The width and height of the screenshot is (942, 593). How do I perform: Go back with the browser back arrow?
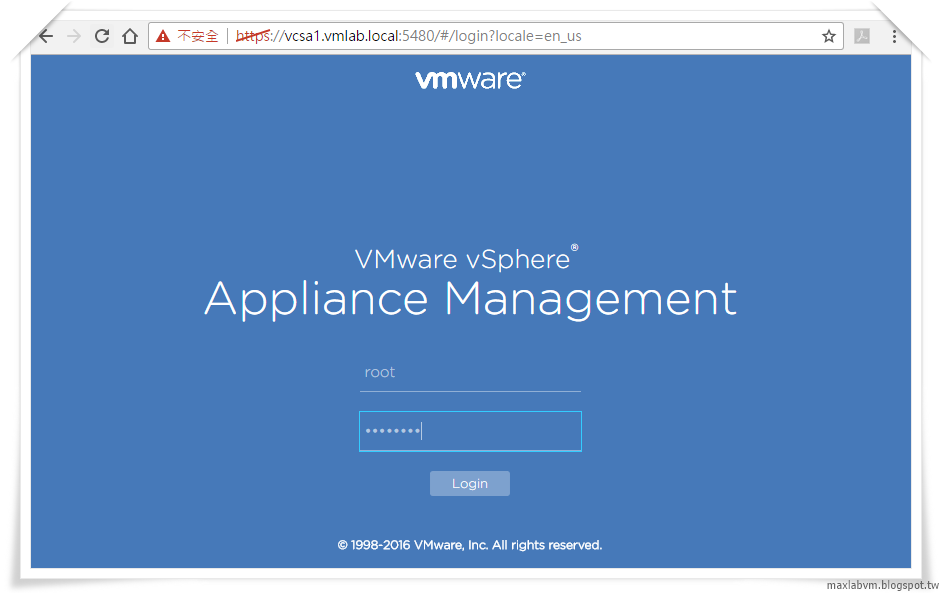[46, 36]
